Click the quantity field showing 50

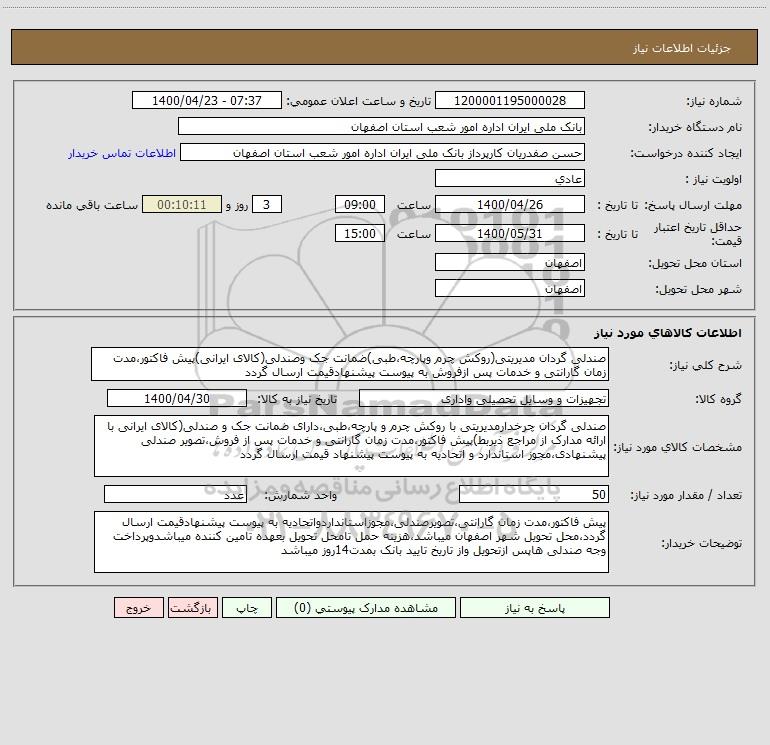(534, 494)
